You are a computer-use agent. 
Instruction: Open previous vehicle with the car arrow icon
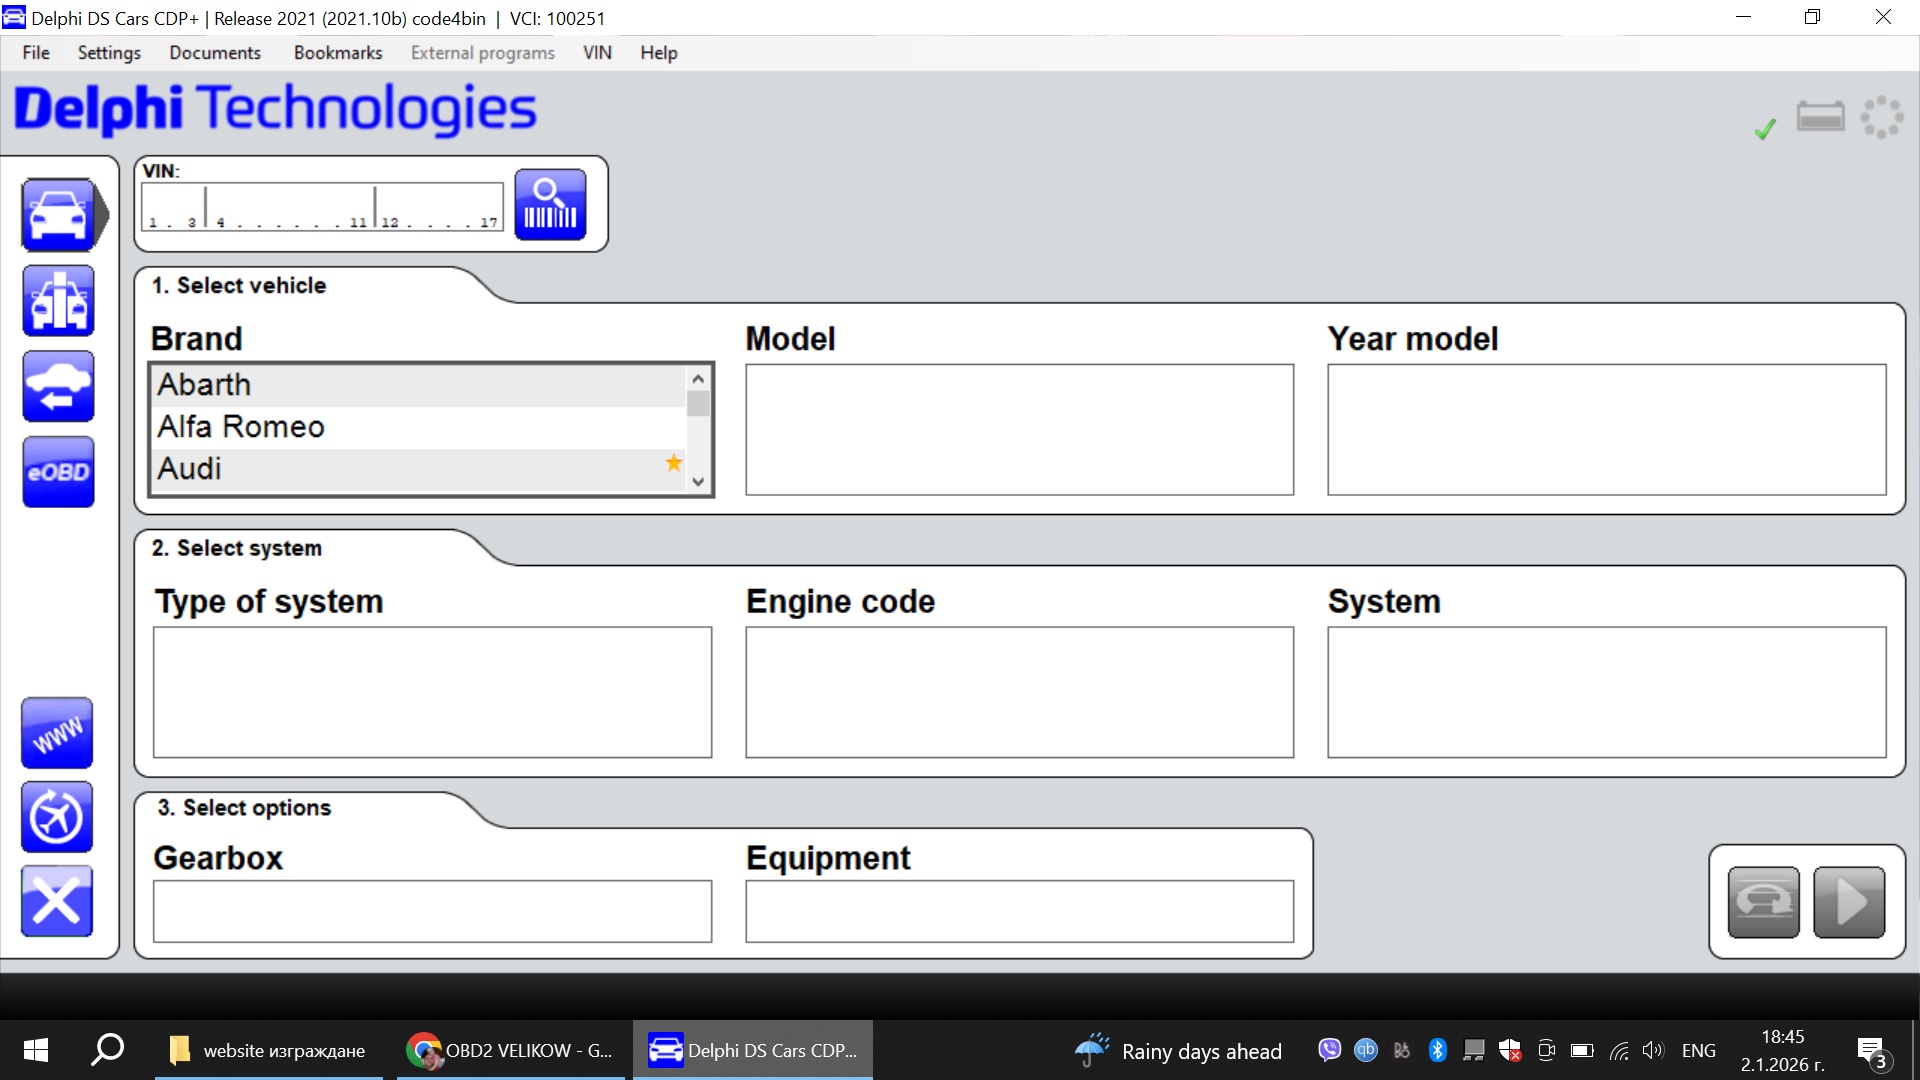click(57, 386)
